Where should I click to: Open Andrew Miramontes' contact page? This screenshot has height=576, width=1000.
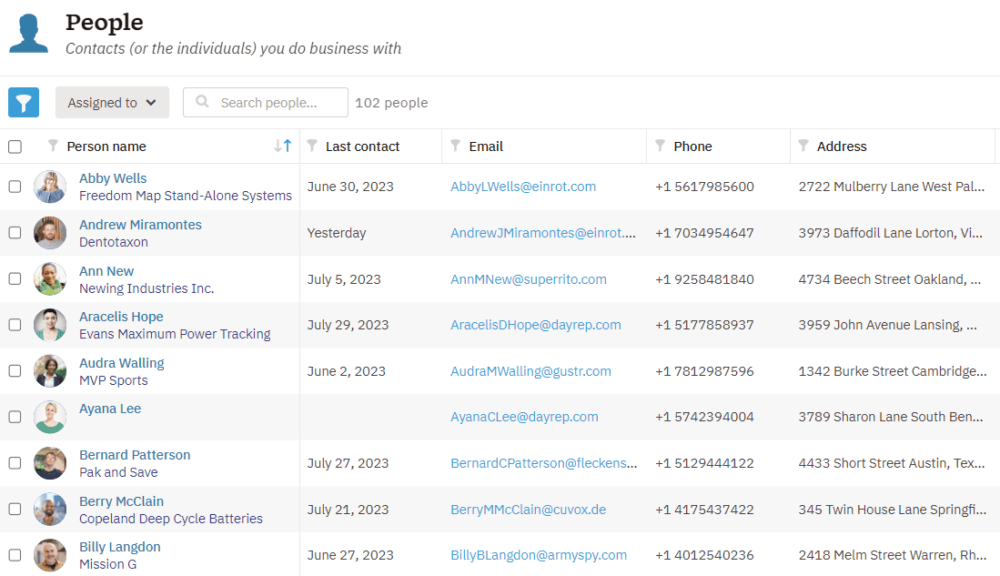140,224
